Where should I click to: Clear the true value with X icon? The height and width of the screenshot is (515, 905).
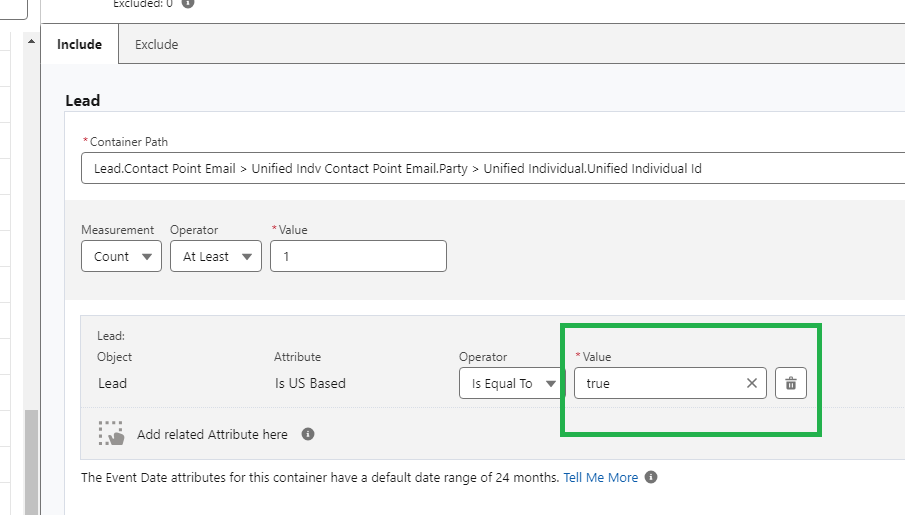pyautogui.click(x=752, y=383)
